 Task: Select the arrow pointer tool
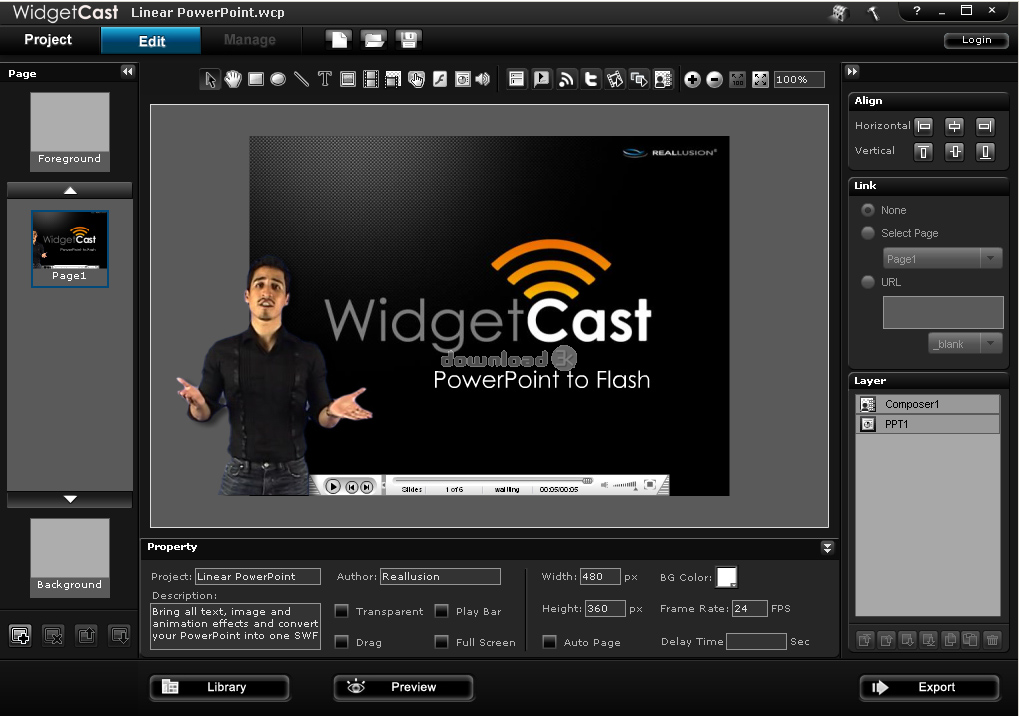pos(209,79)
